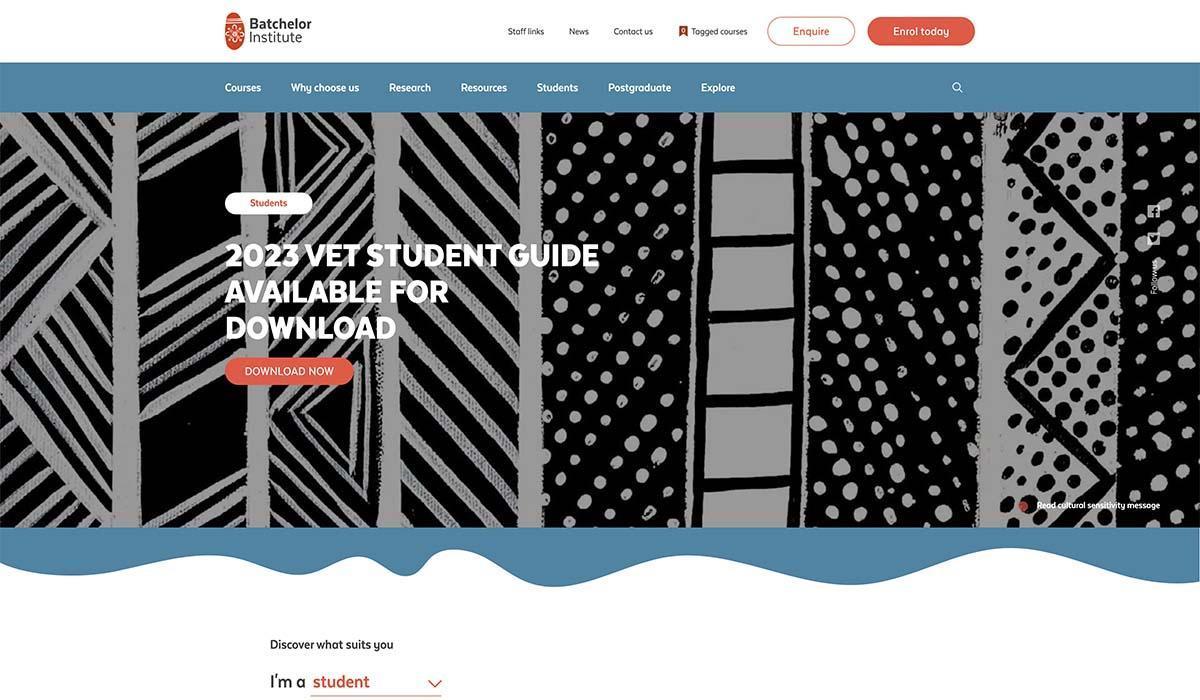This screenshot has height=700, width=1200.
Task: Open the Research menu
Action: click(x=410, y=88)
